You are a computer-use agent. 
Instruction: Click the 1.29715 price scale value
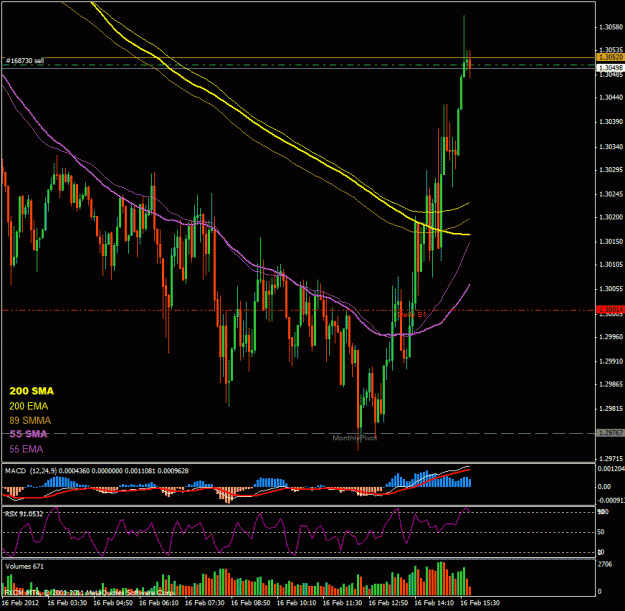point(611,458)
